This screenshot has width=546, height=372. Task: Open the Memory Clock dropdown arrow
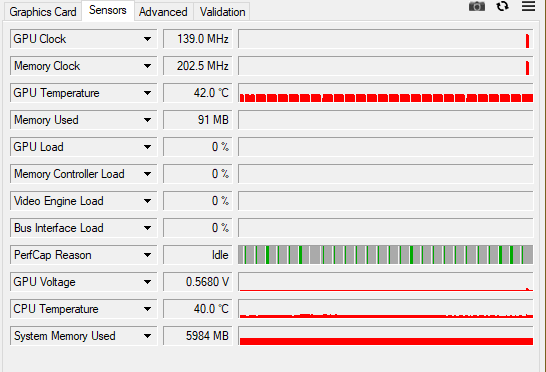coord(148,66)
